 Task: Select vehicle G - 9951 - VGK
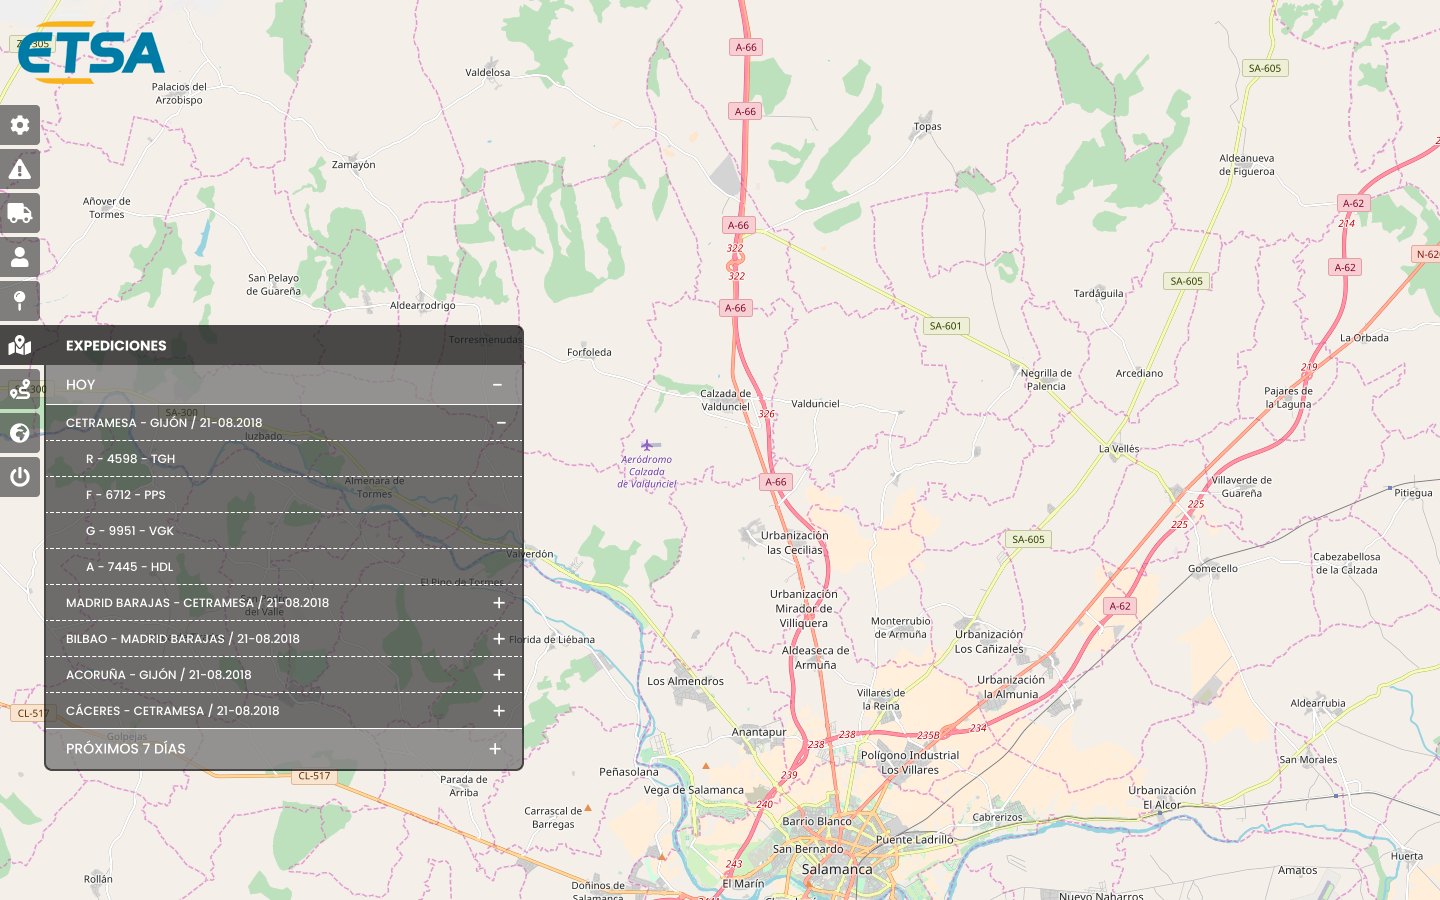click(130, 531)
